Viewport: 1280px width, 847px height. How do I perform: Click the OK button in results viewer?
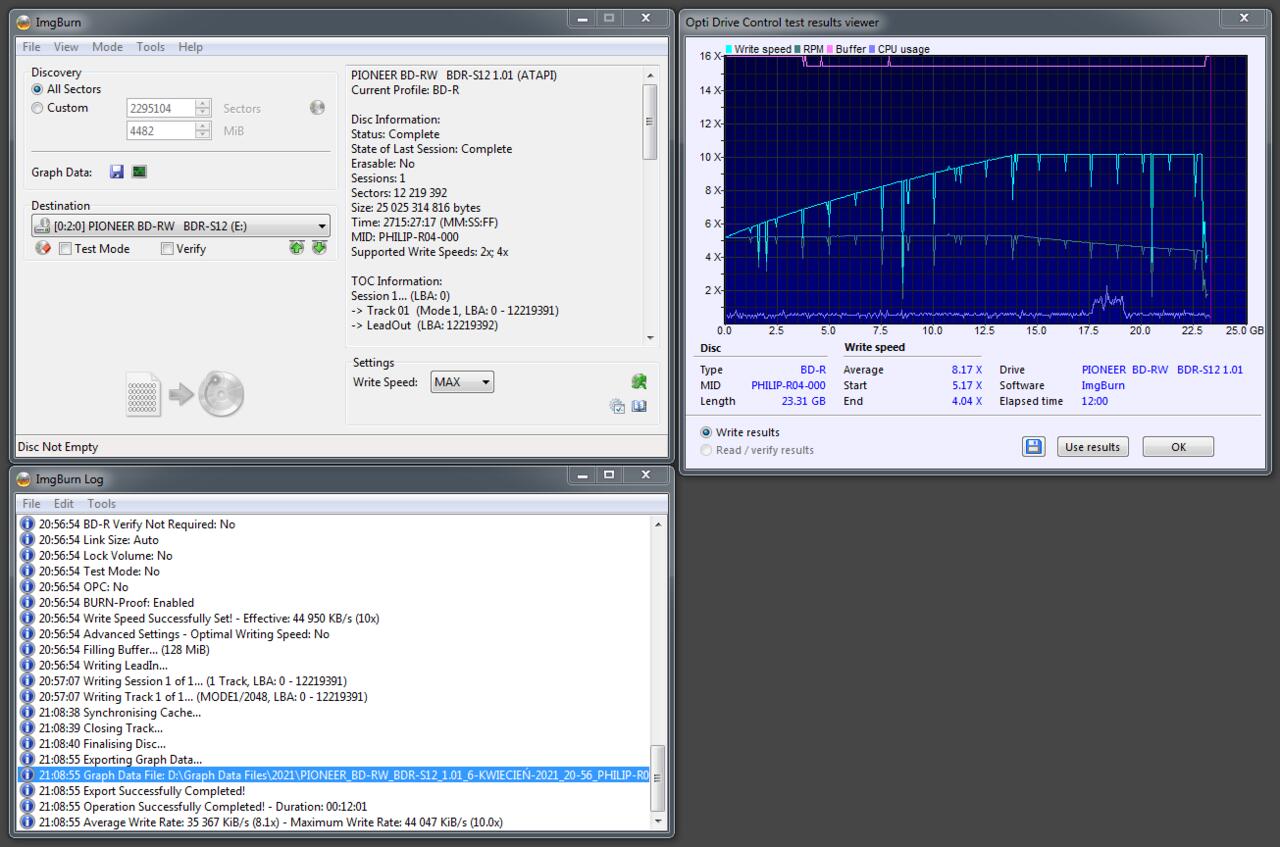tap(1178, 447)
